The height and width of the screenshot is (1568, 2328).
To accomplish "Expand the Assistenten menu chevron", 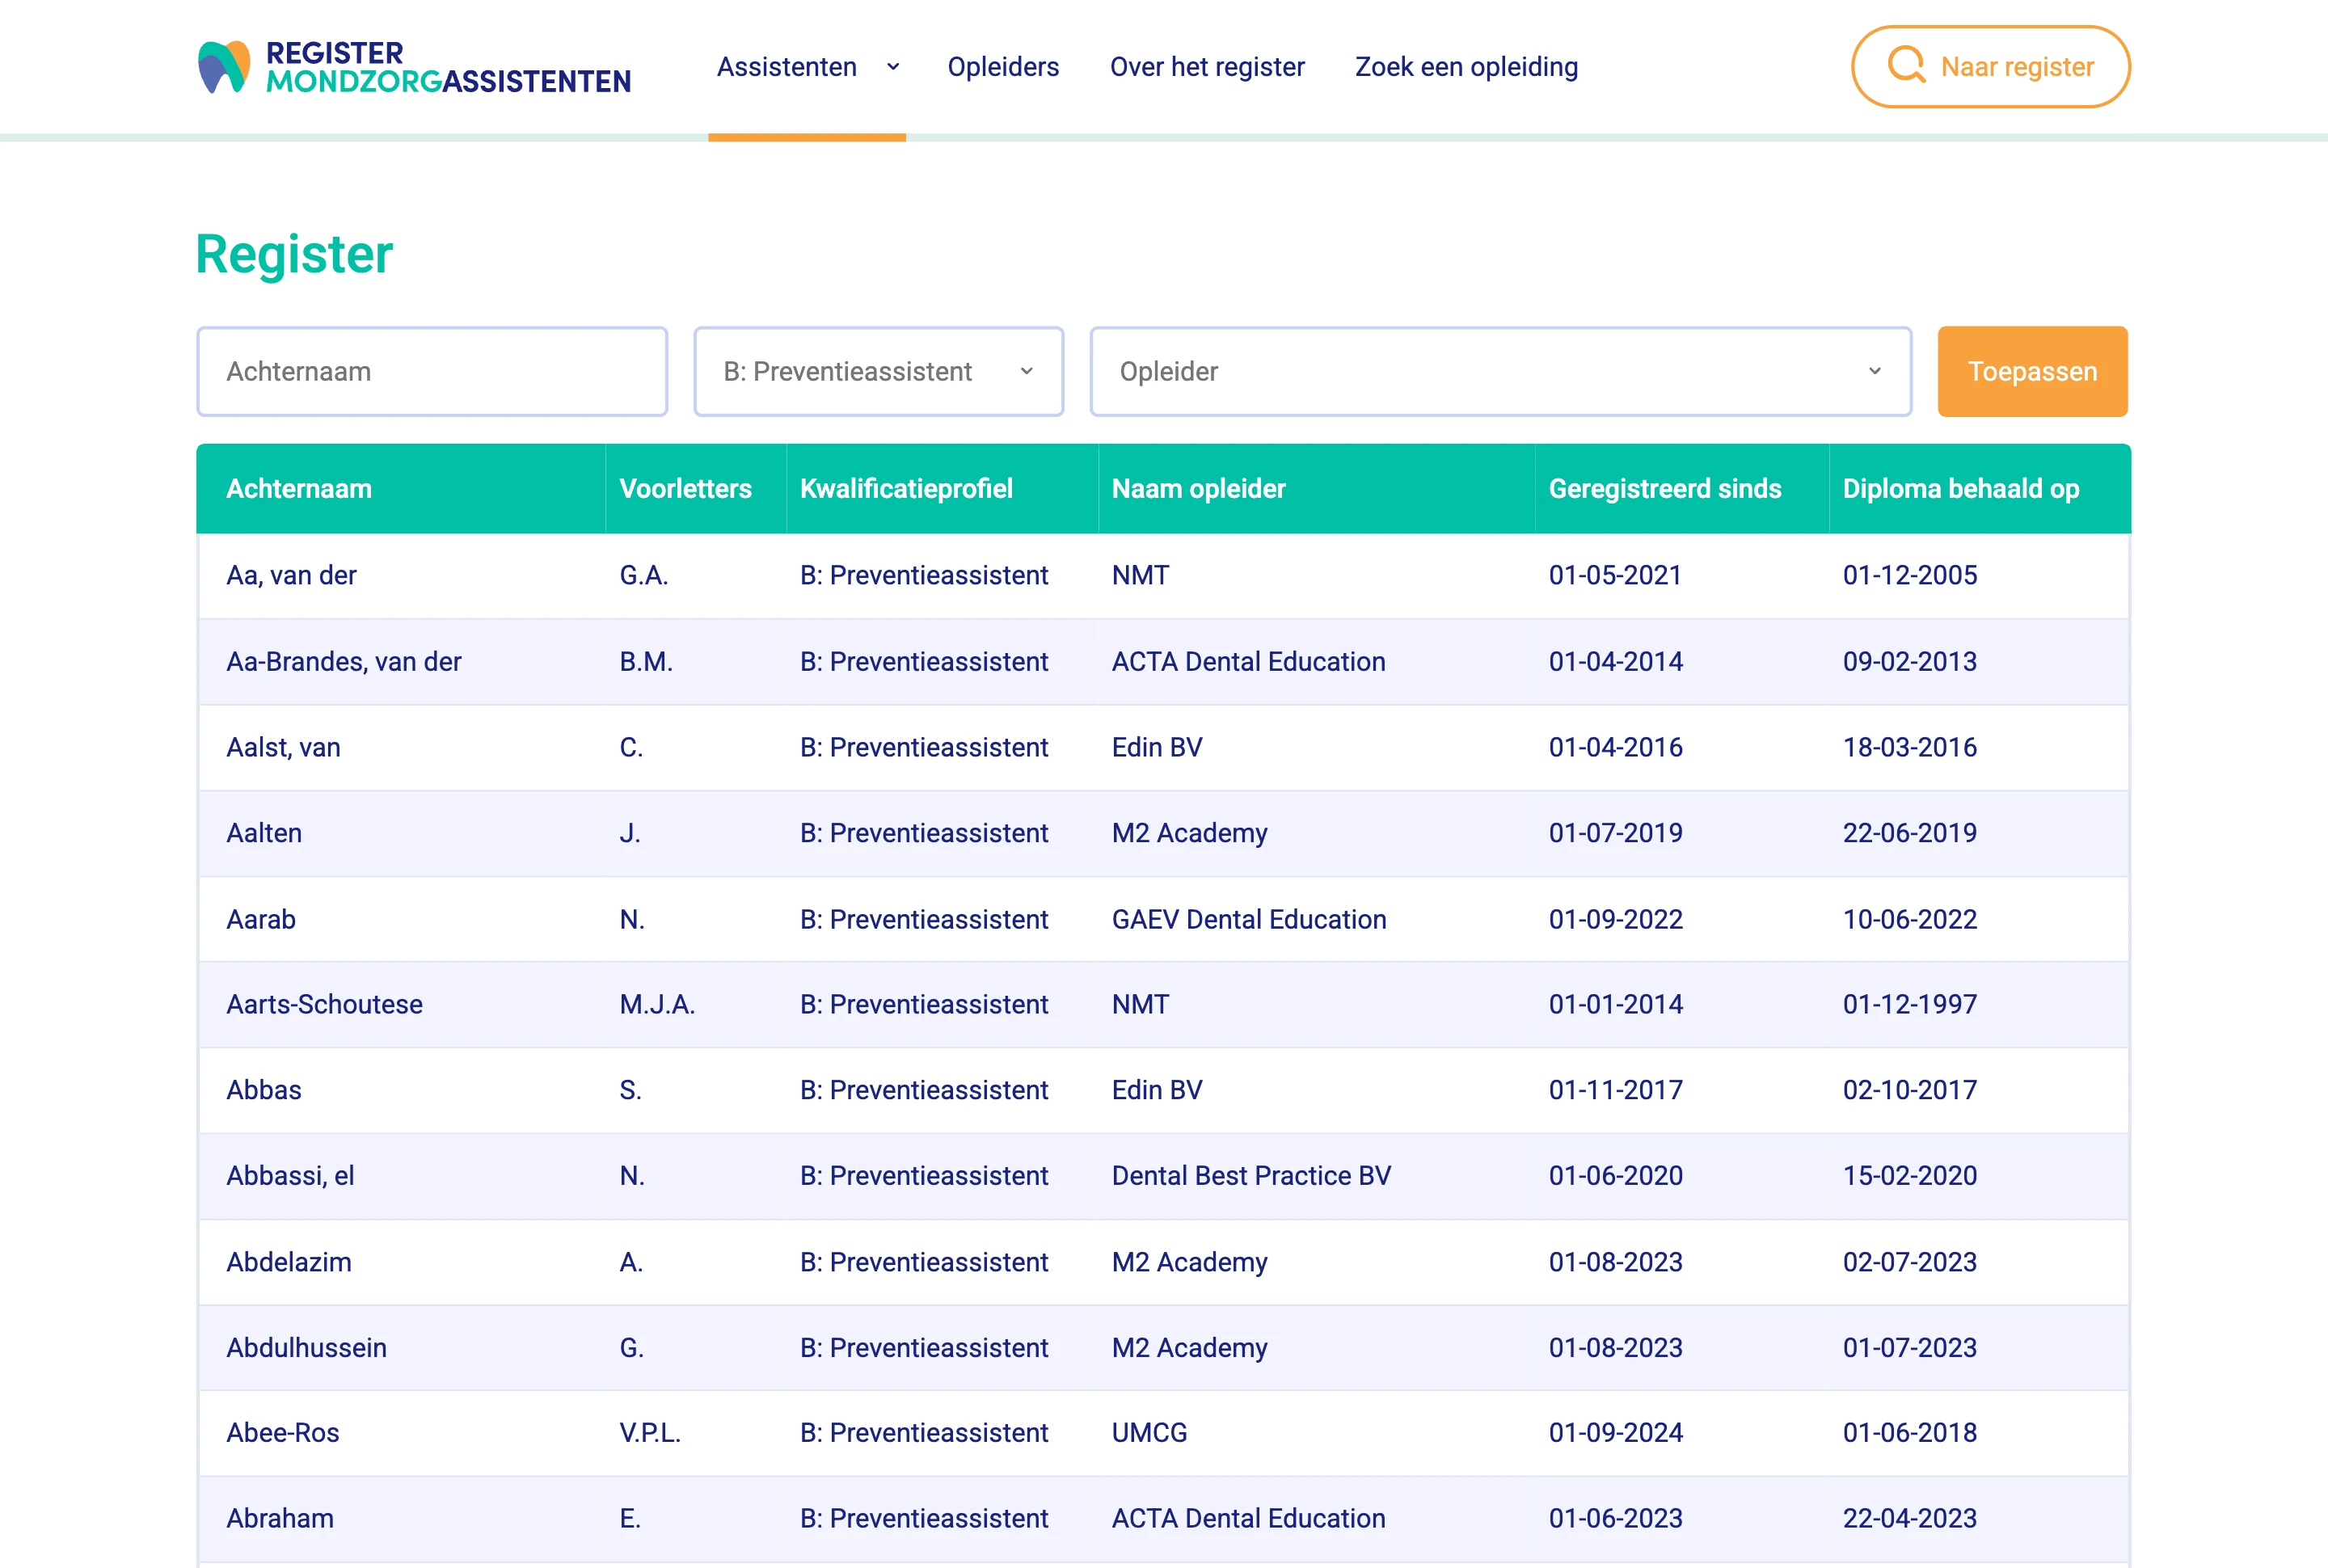I will (x=893, y=67).
